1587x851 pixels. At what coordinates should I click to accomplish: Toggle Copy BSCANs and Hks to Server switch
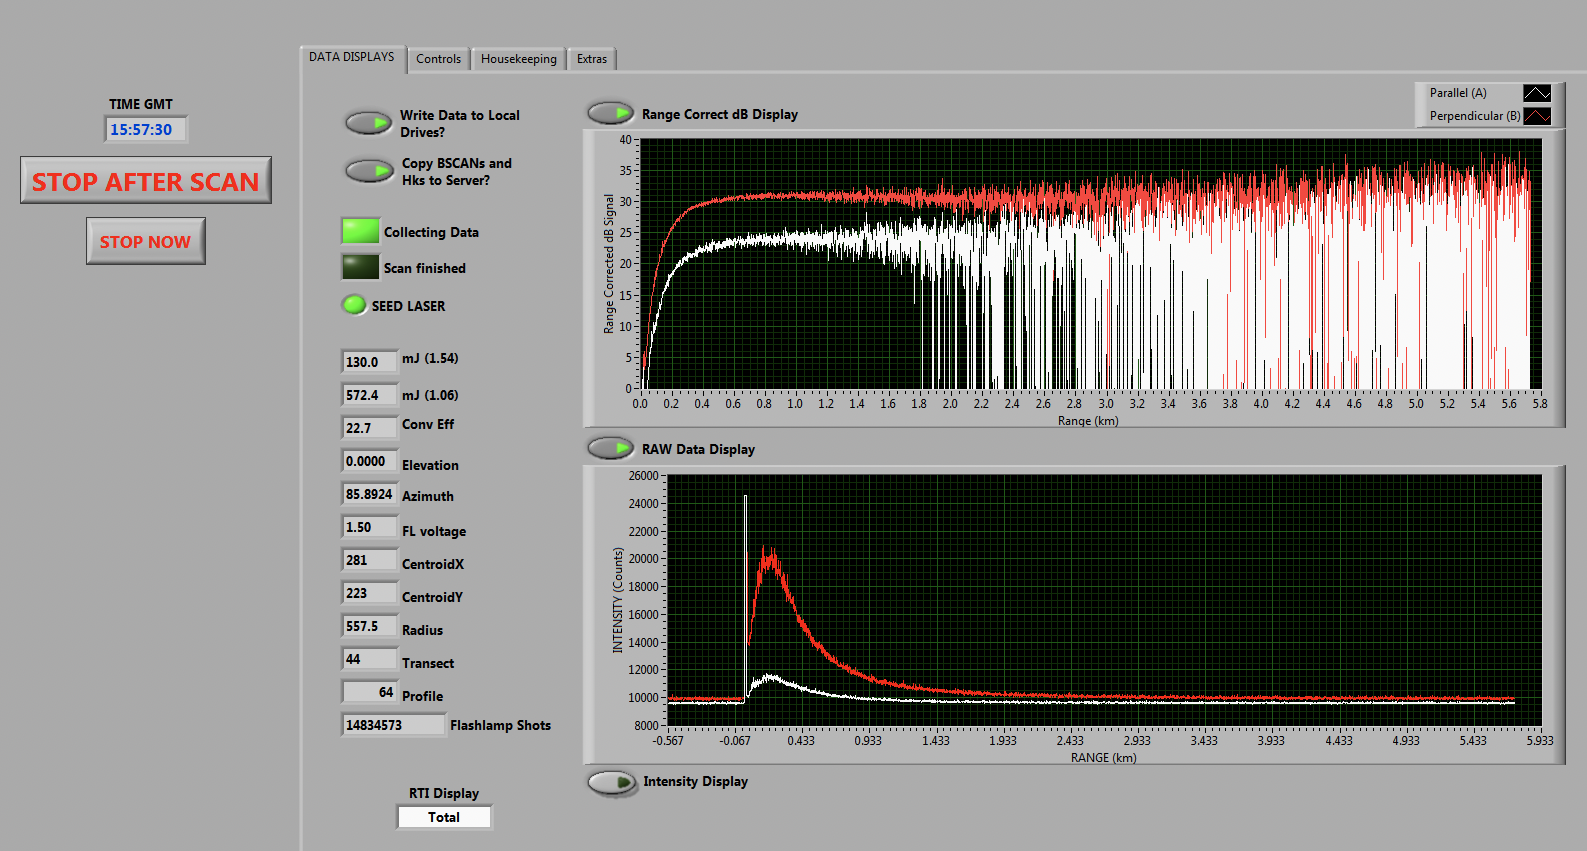click(x=368, y=171)
